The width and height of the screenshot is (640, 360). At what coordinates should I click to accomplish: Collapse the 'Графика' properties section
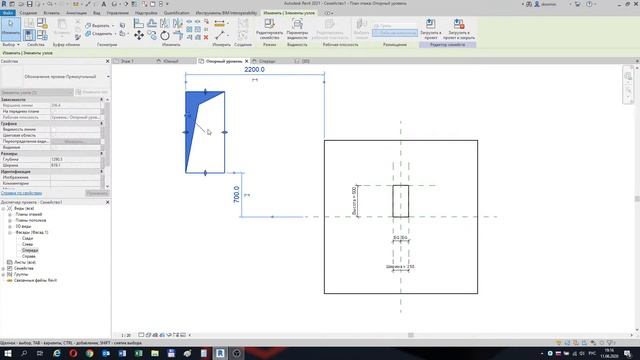click(102, 123)
